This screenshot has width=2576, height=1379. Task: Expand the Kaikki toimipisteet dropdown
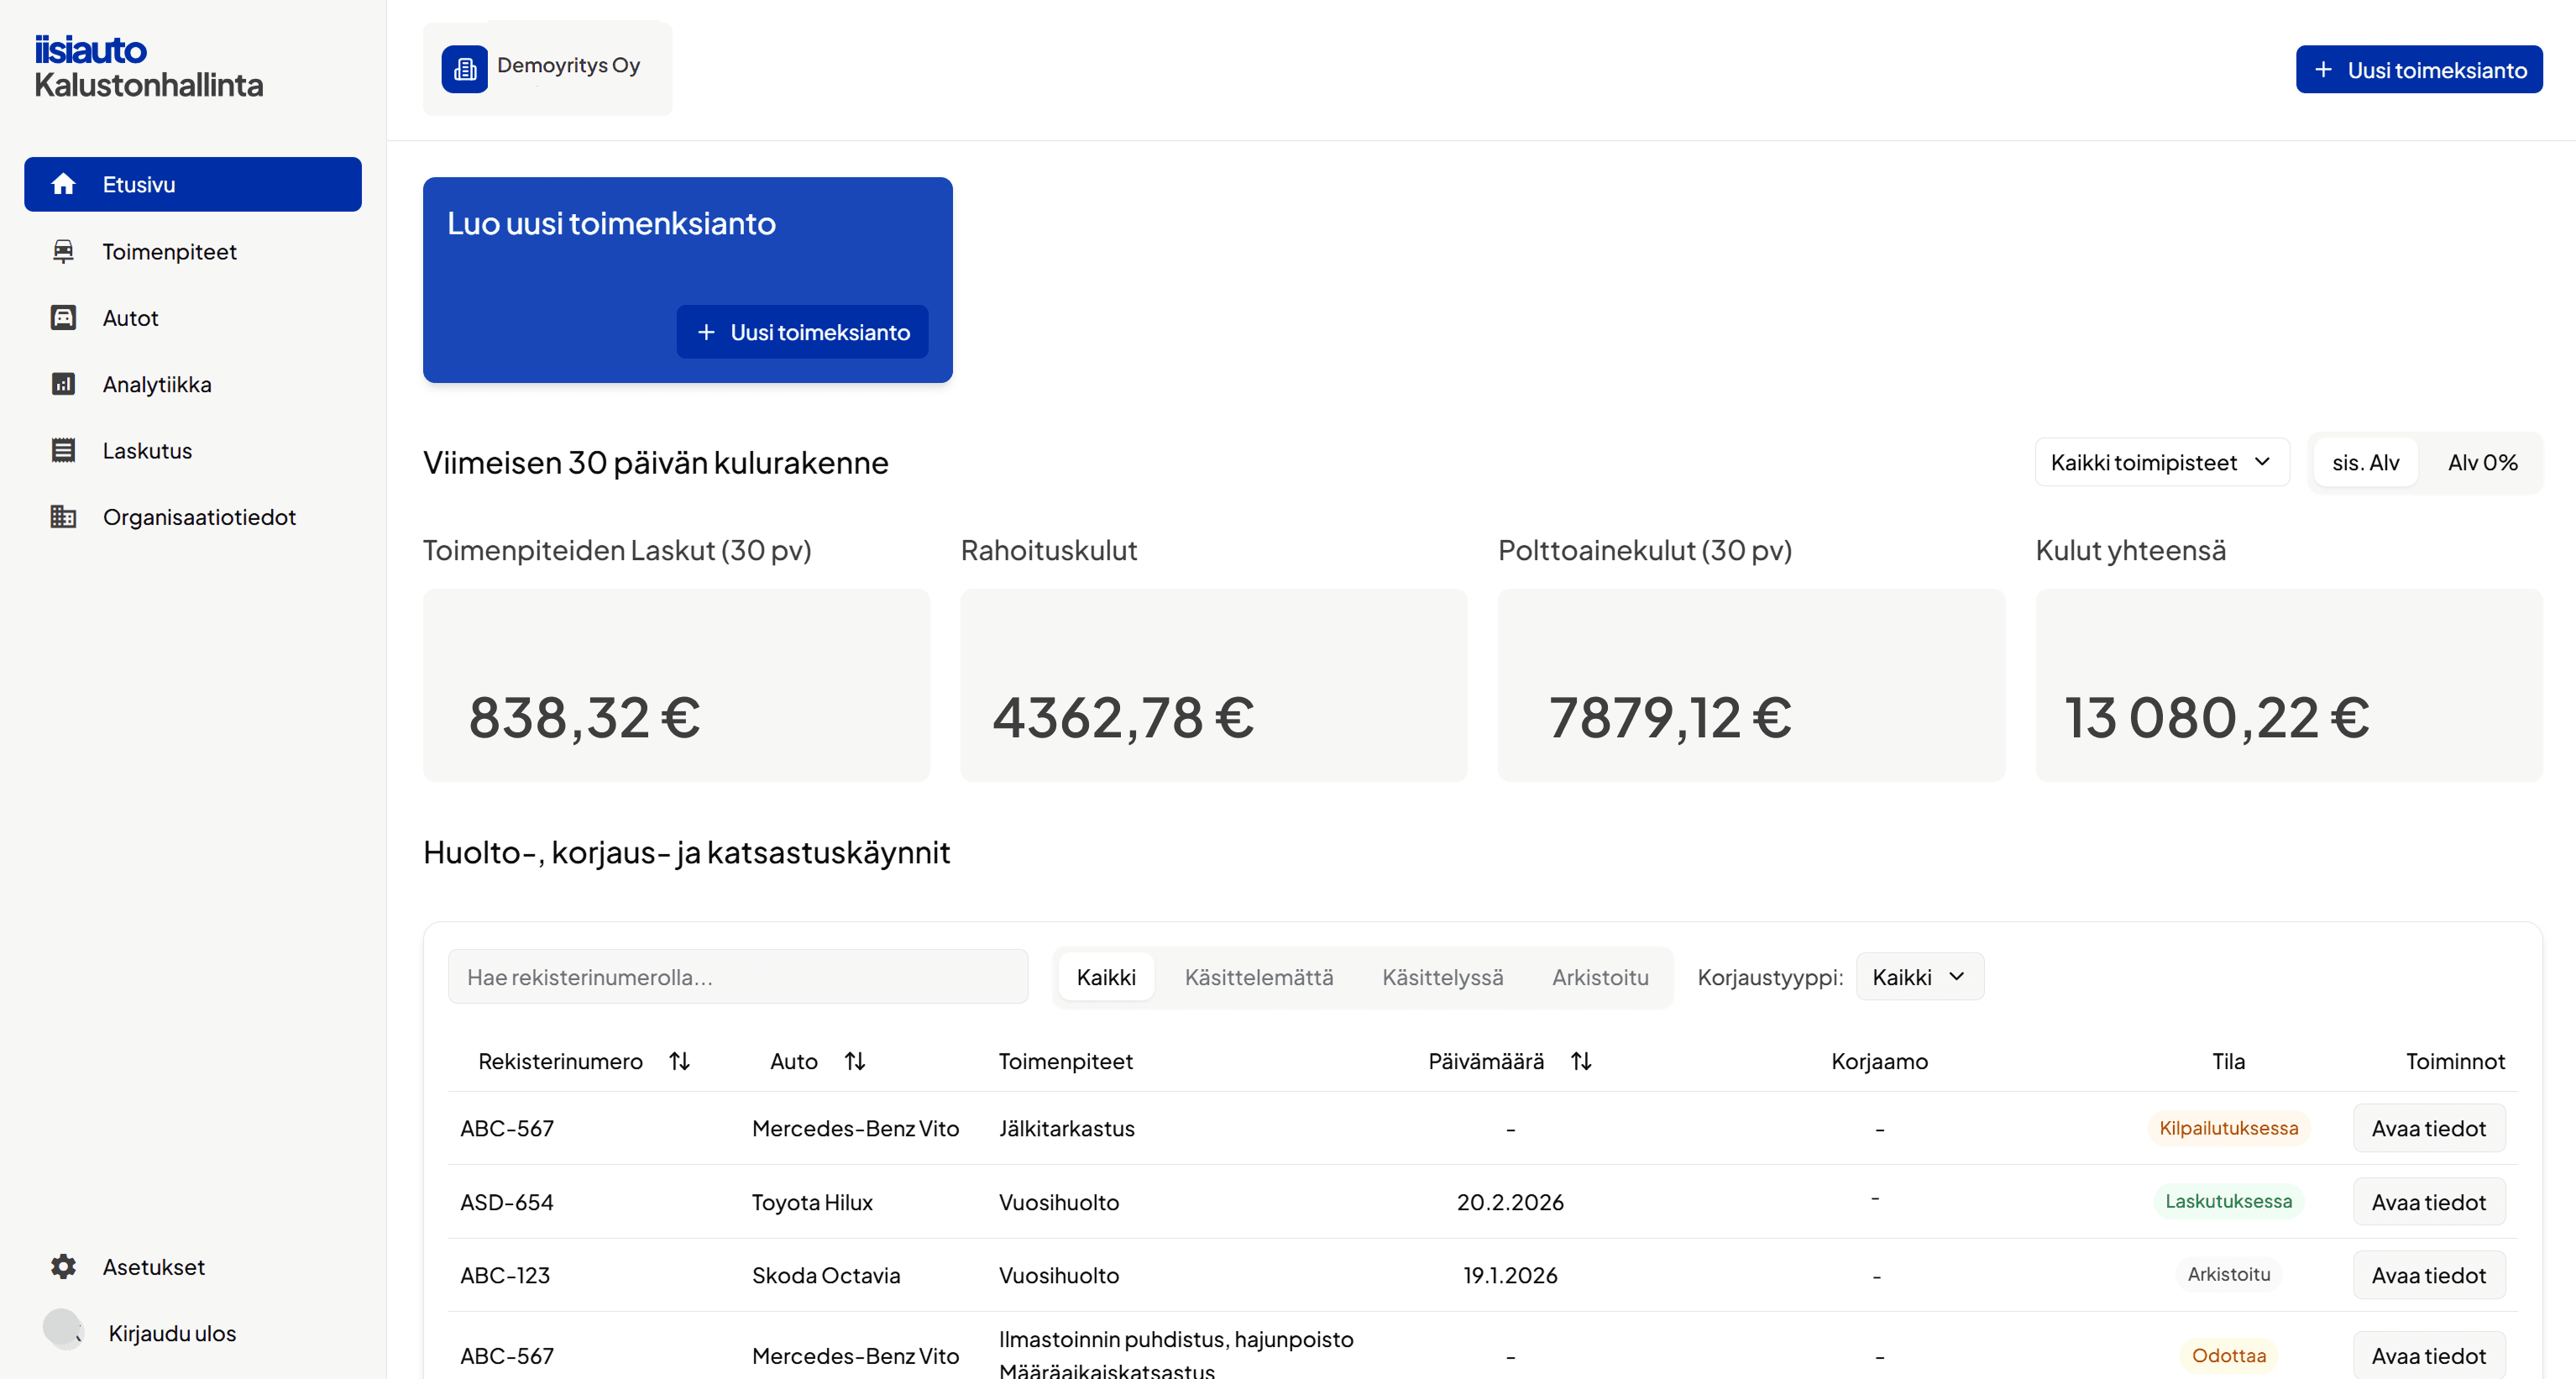click(2161, 463)
